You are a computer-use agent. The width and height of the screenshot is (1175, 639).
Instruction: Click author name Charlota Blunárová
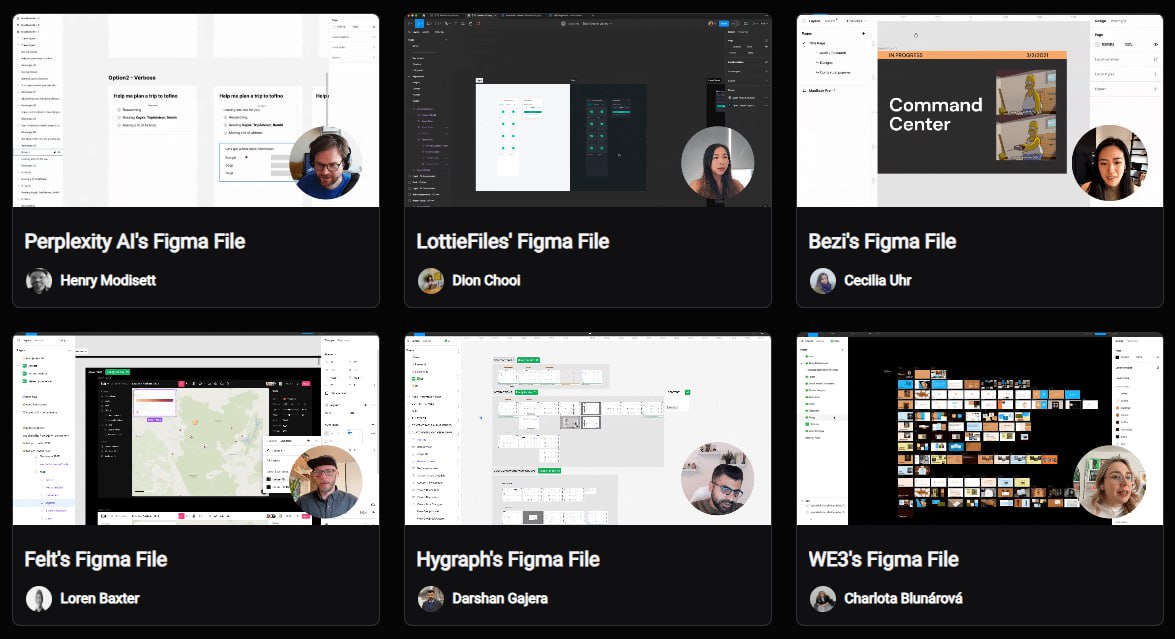903,599
